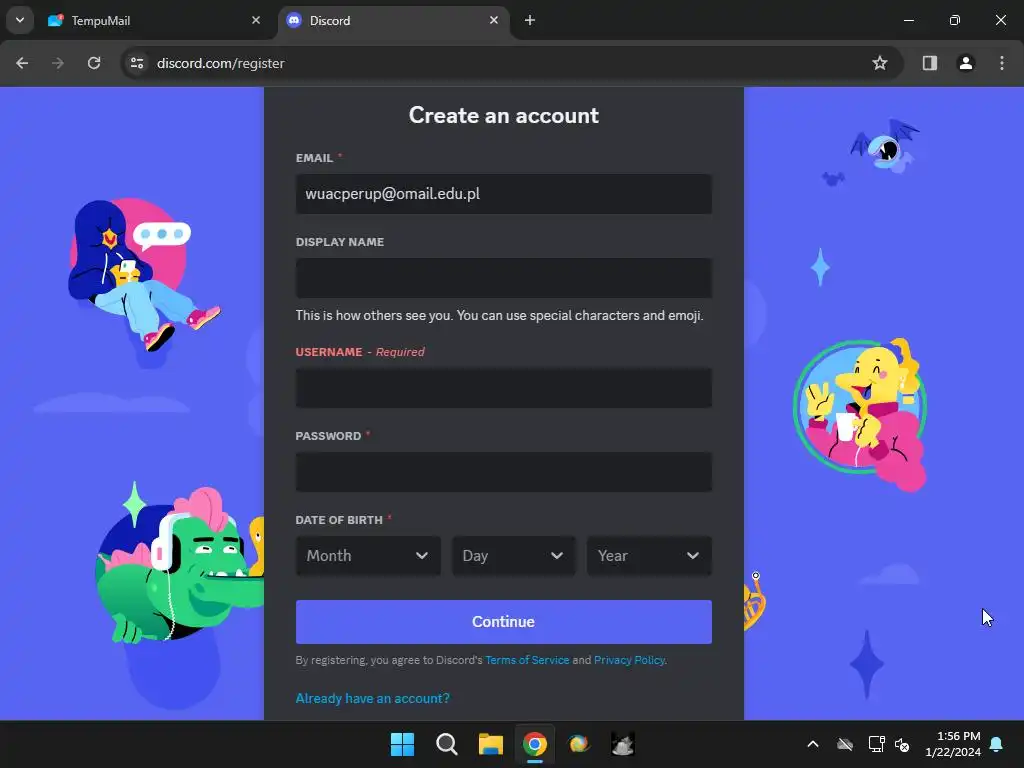
Task: Expand the Year dropdown
Action: (x=649, y=556)
